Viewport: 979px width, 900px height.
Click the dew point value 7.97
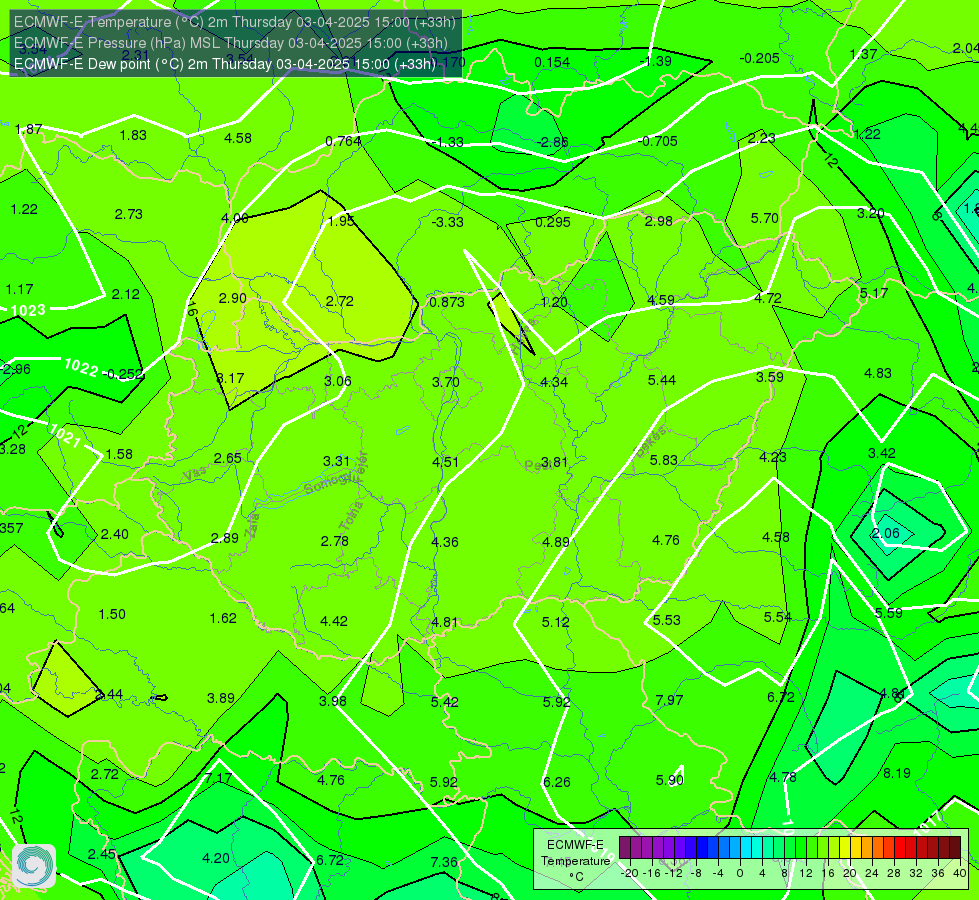click(669, 700)
